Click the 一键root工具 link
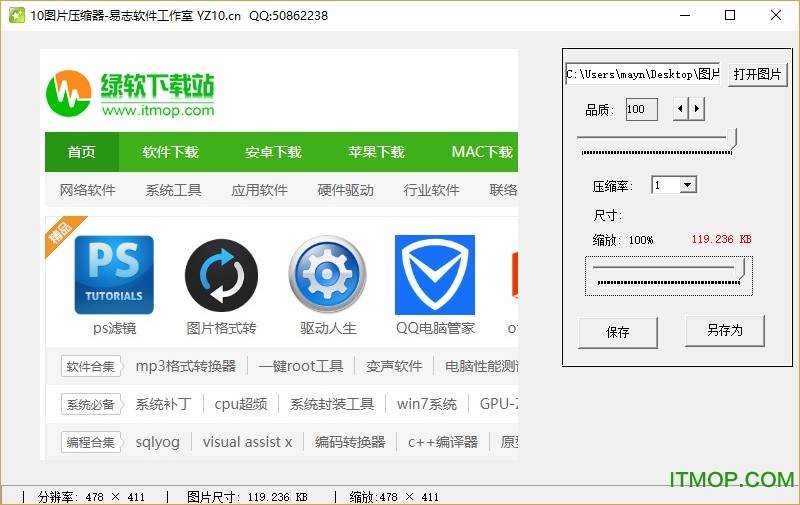The width and height of the screenshot is (800, 505). click(x=301, y=366)
